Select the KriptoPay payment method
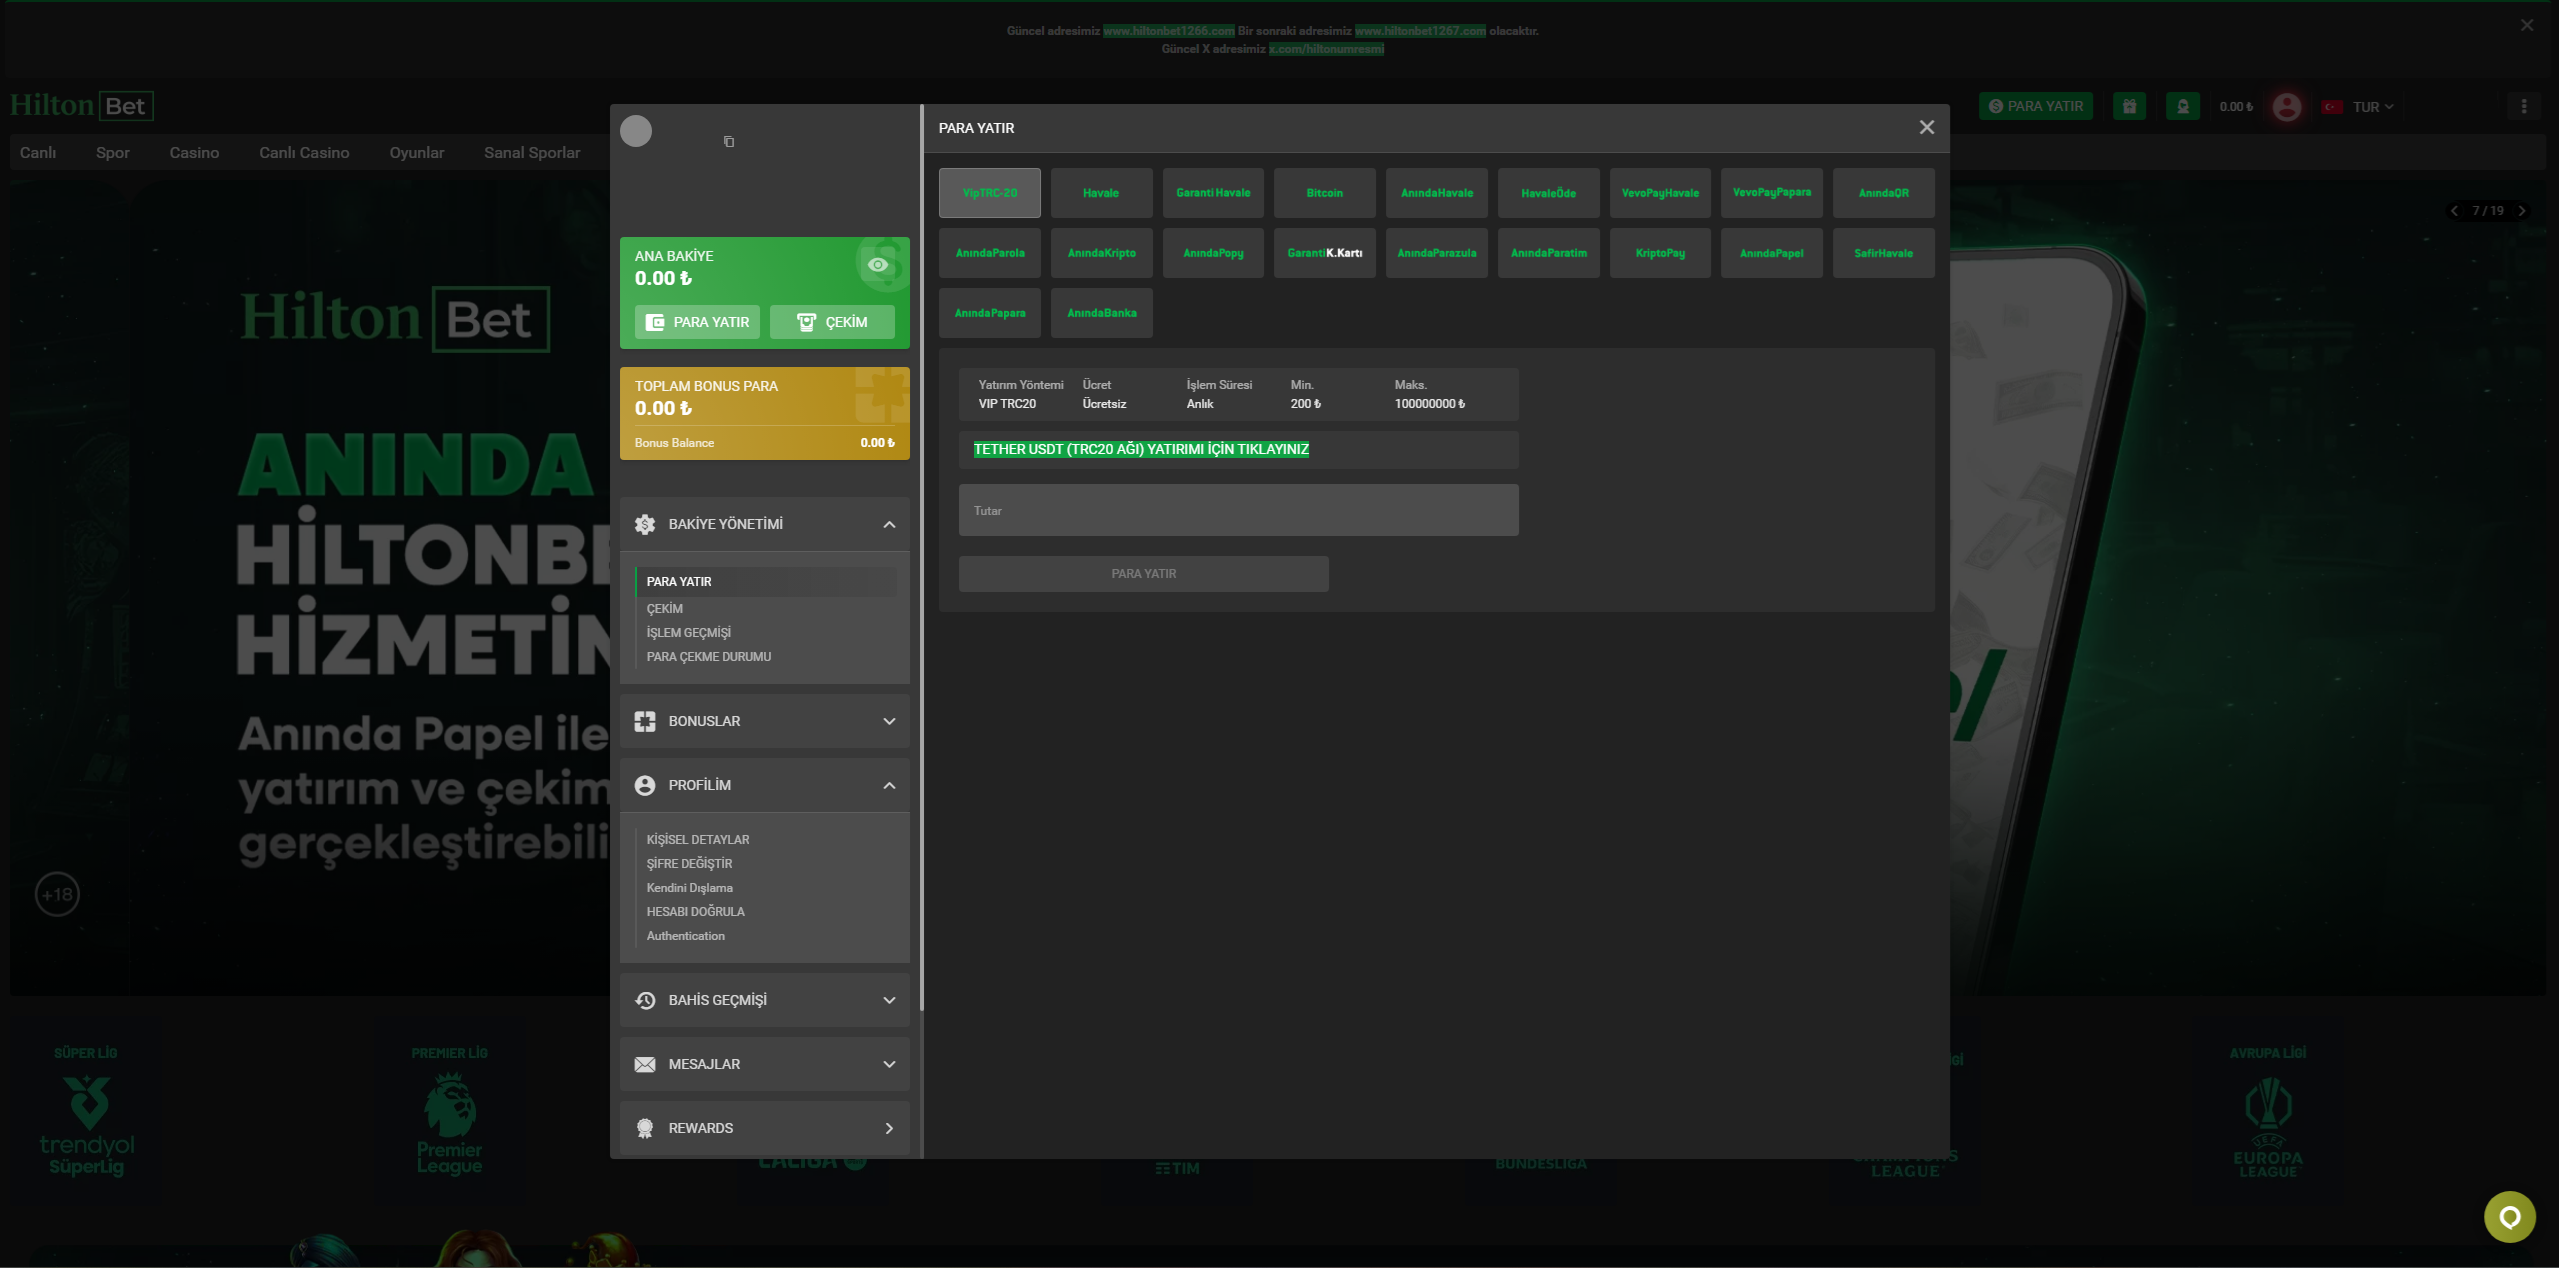The image size is (2559, 1268). pyautogui.click(x=1660, y=253)
